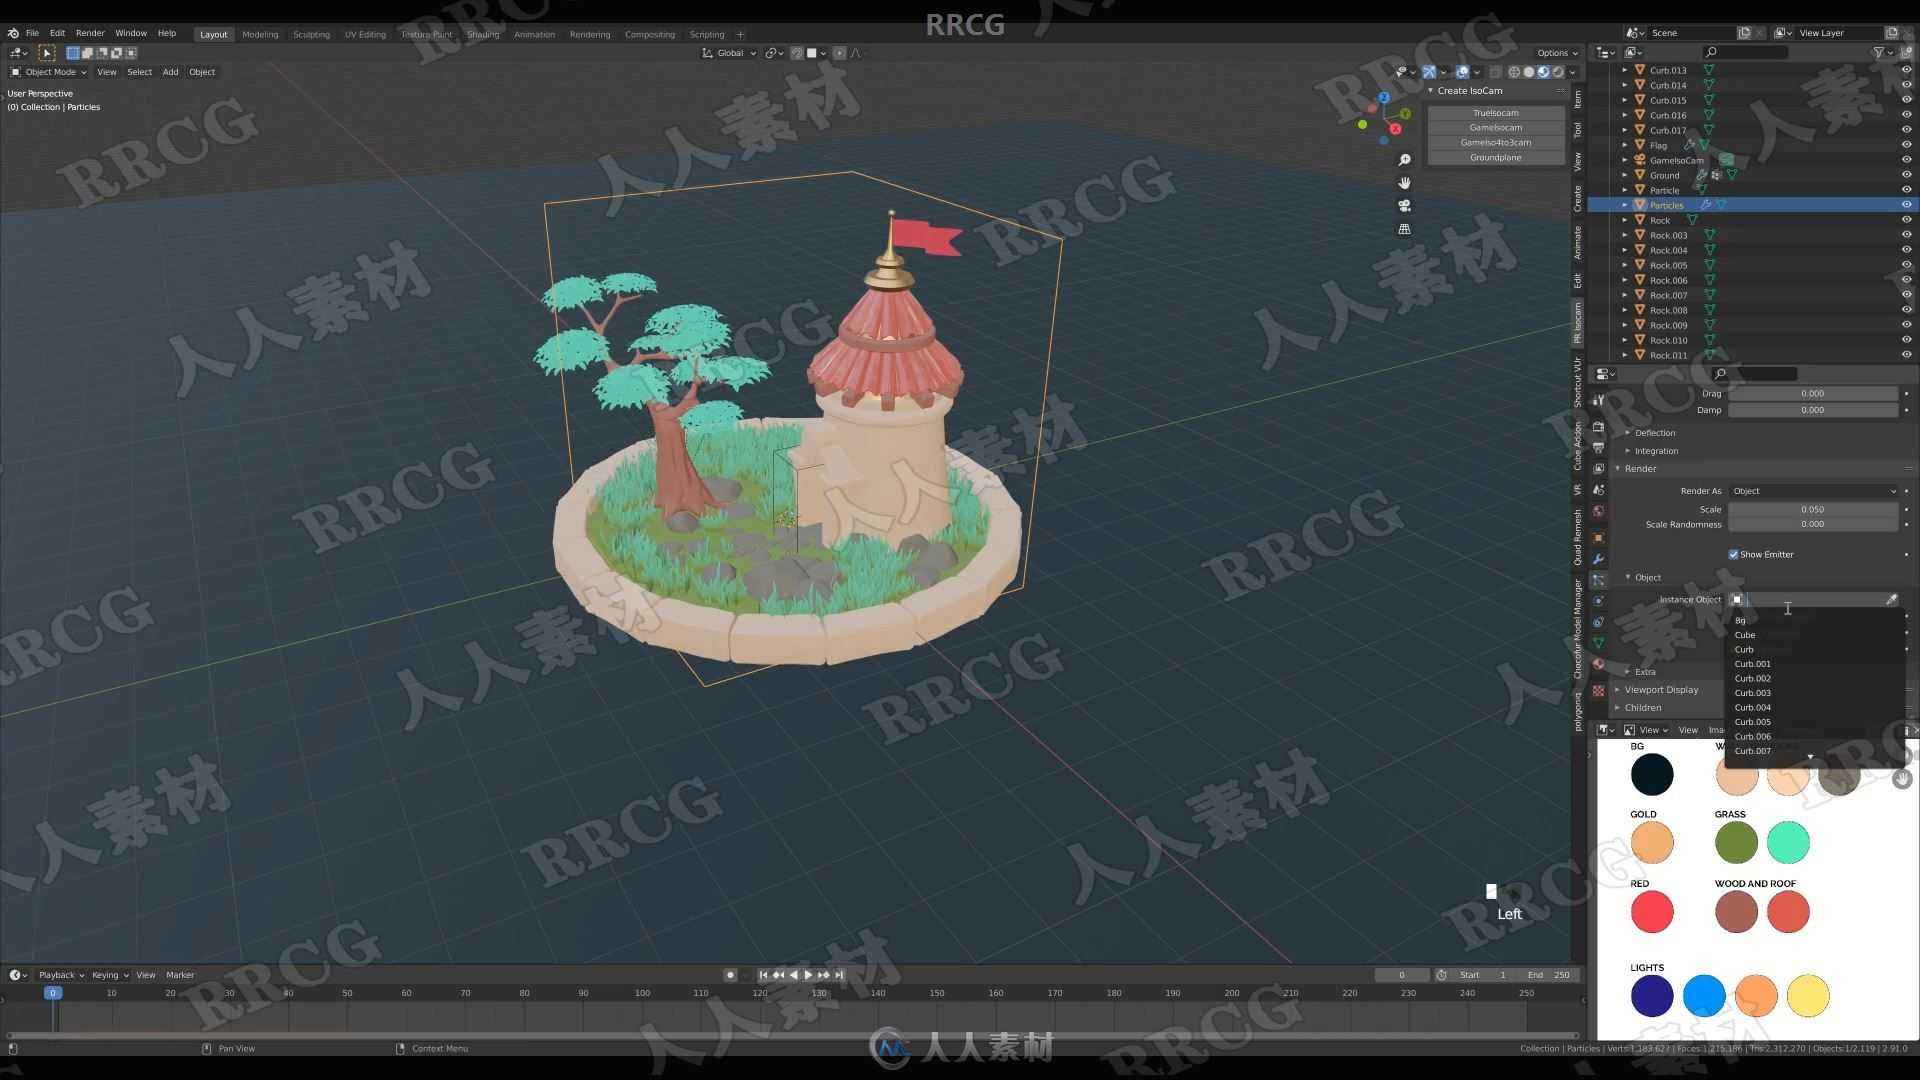Viewport: 1920px width, 1080px height.
Task: Toggle Show Emitter checkbox in Render section
Action: pos(1735,554)
